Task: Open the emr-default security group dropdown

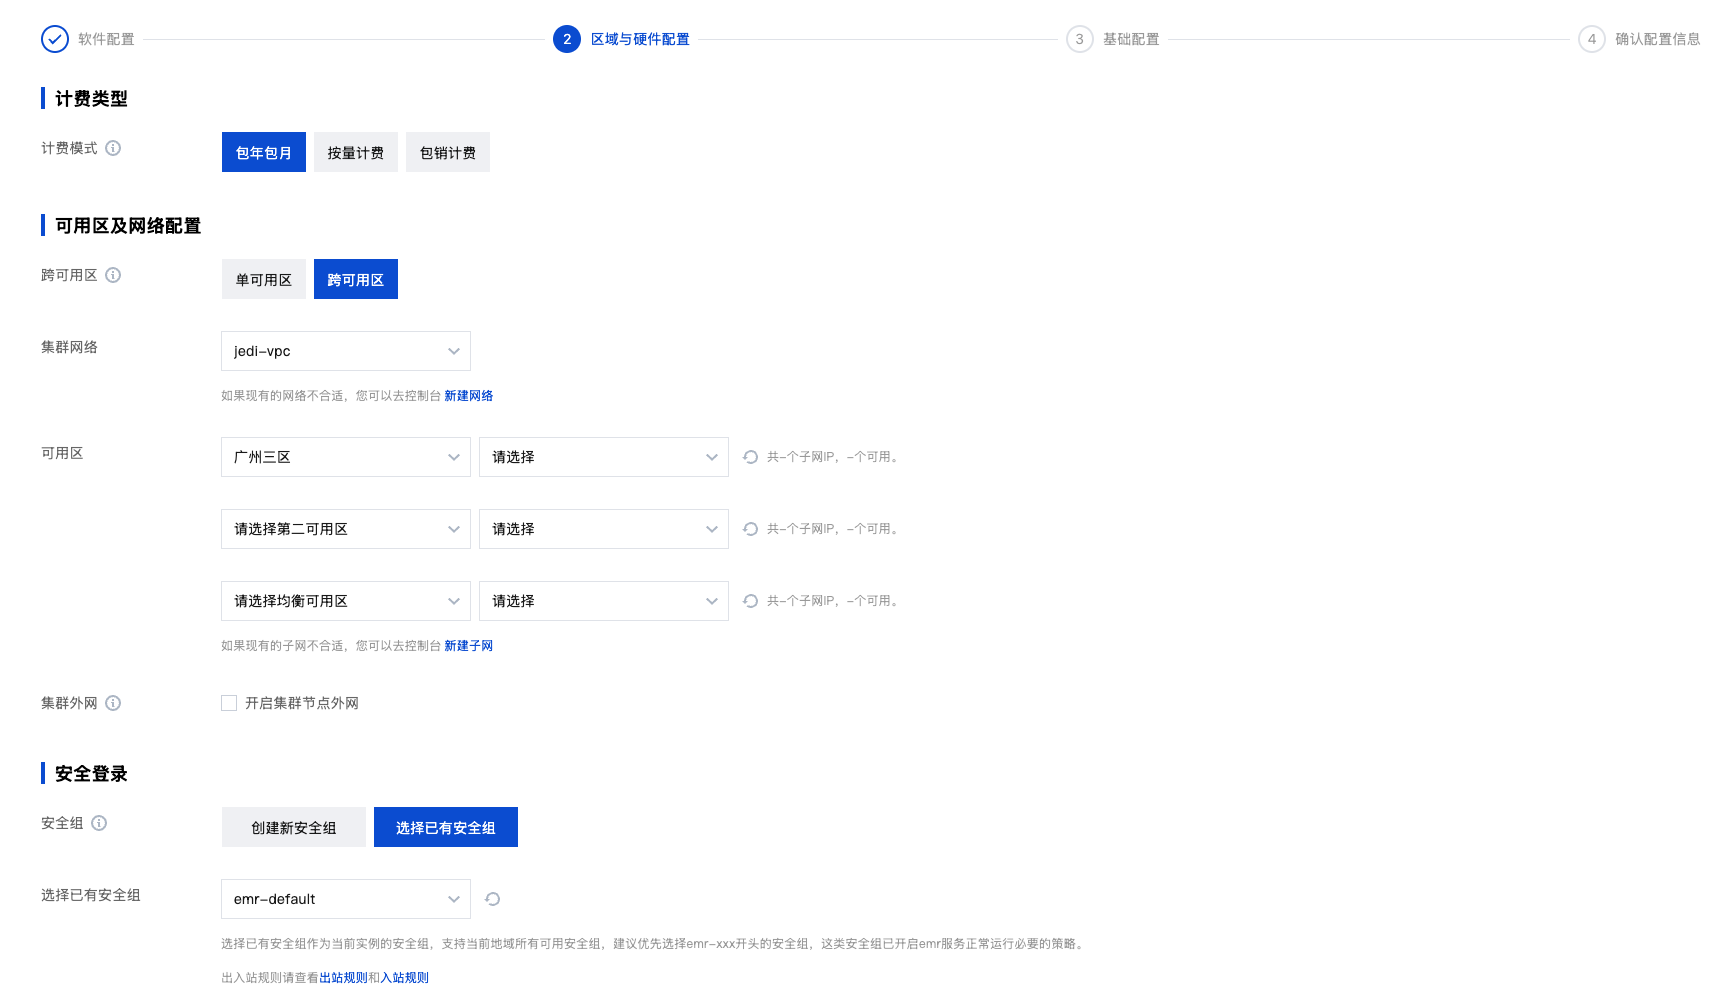Action: point(346,899)
